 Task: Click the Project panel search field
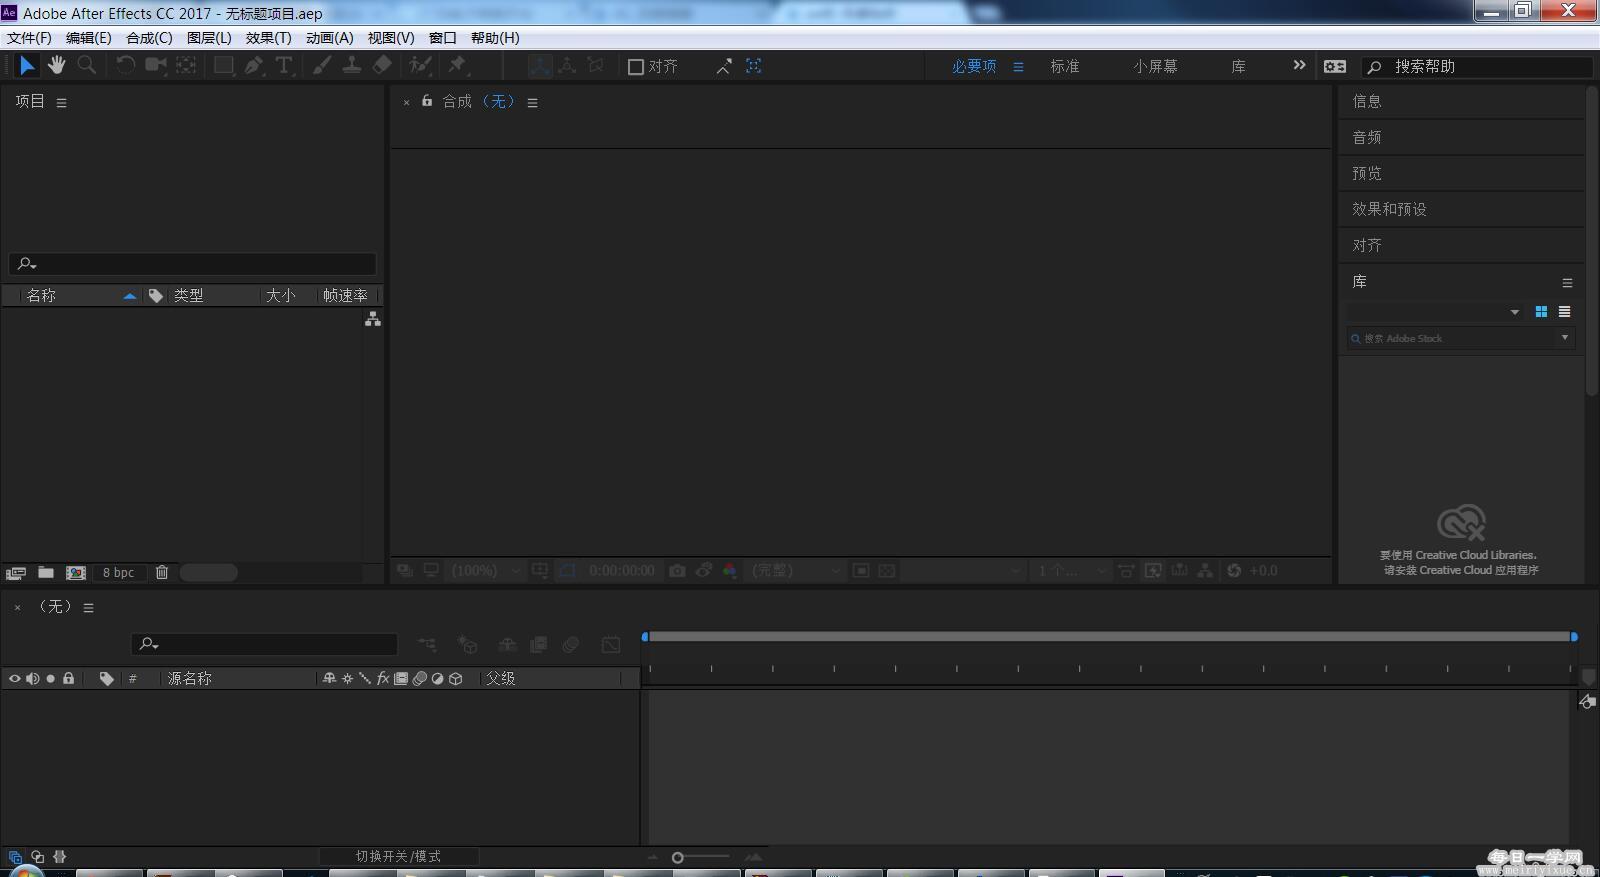(x=193, y=264)
